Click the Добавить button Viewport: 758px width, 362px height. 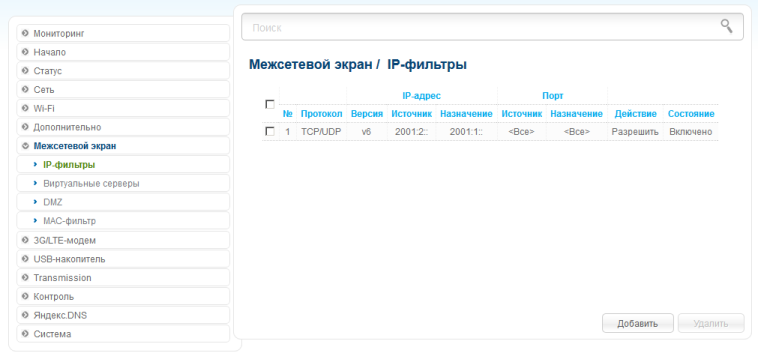coord(638,323)
